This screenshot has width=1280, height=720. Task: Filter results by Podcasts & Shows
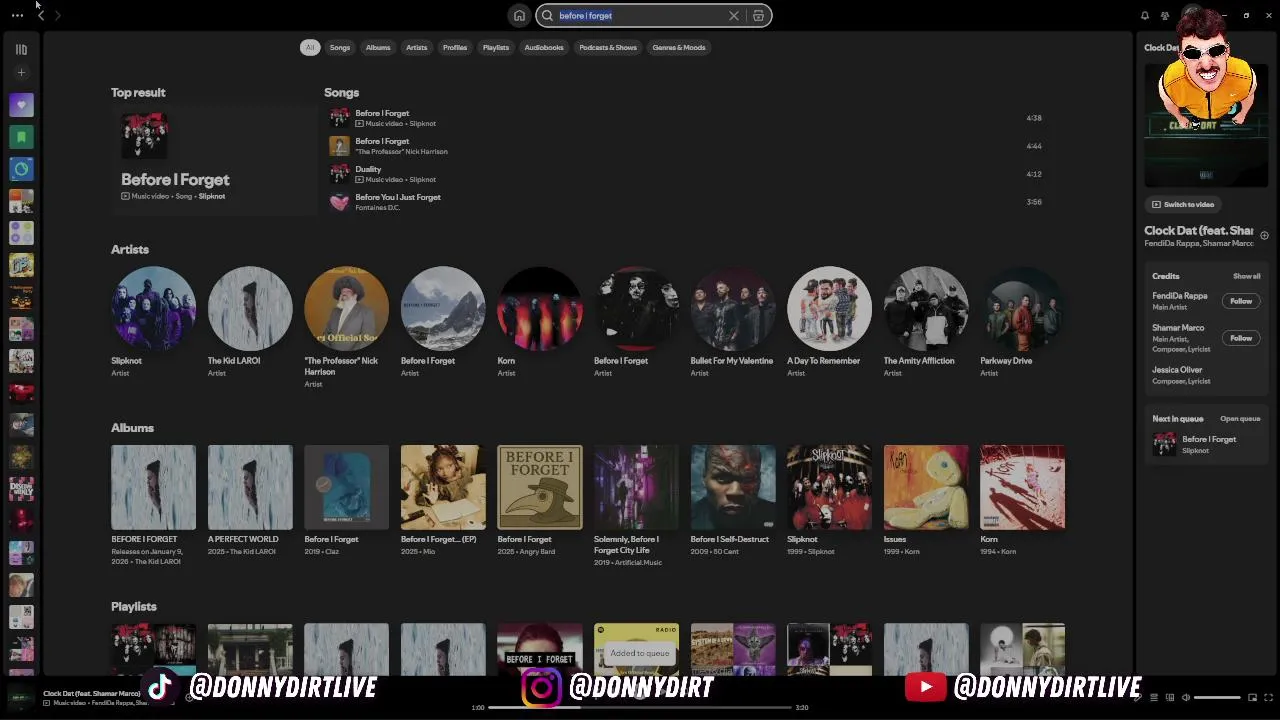click(608, 47)
